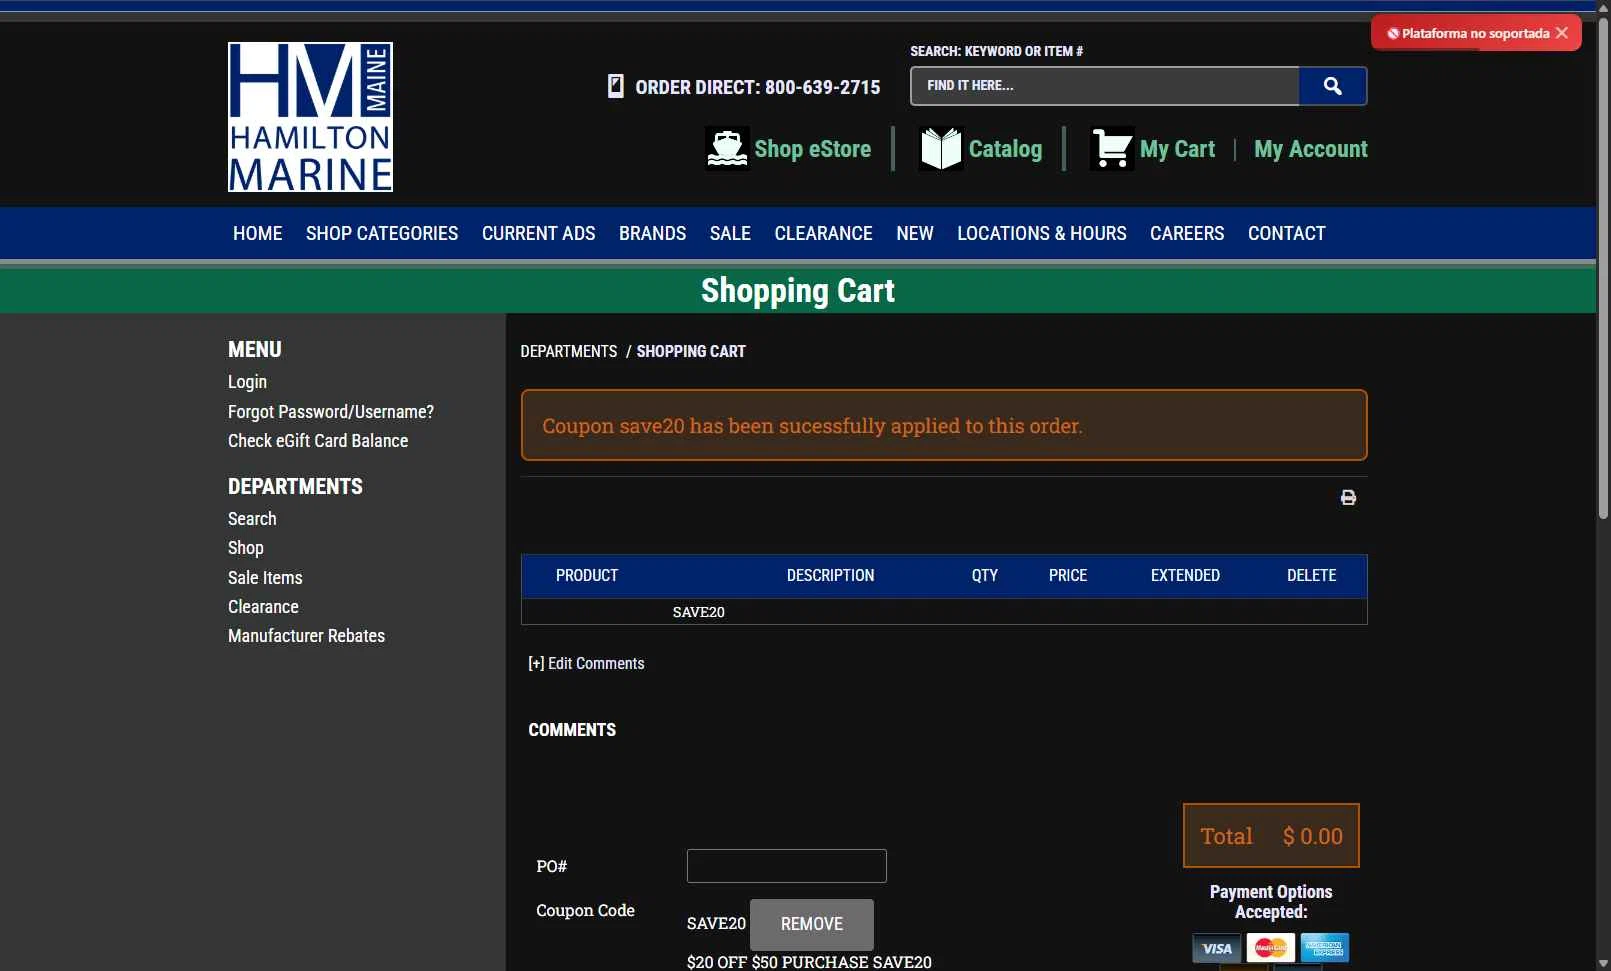
Task: Open the Catalog link
Action: (x=1005, y=149)
